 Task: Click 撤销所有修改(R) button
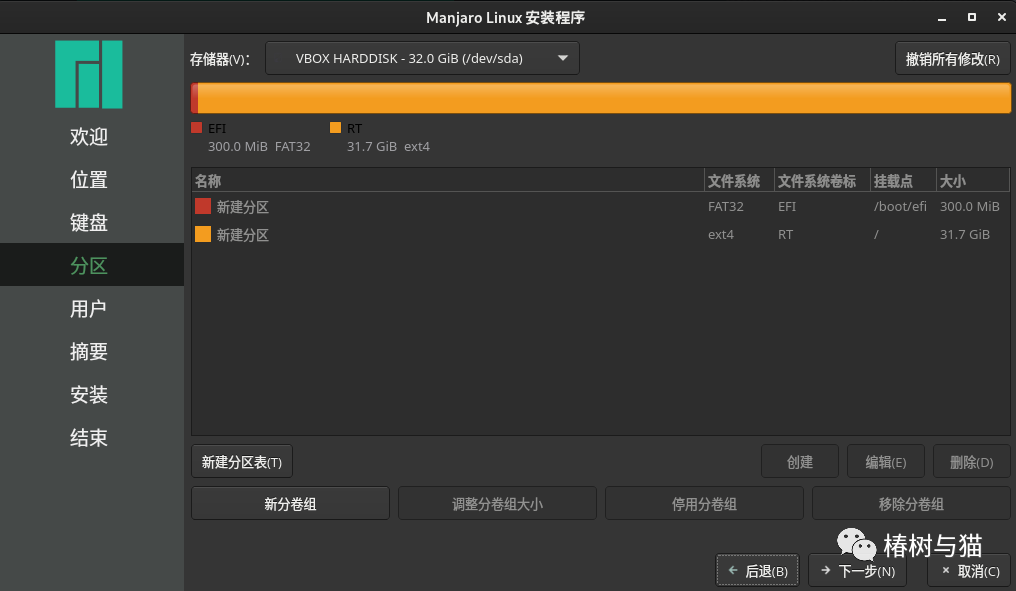[952, 59]
